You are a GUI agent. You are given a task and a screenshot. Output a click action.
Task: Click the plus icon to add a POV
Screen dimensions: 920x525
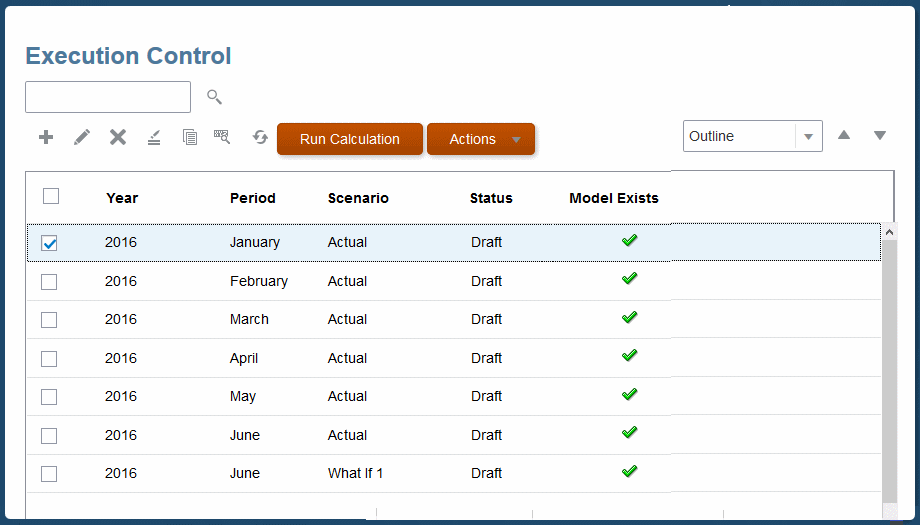[x=46, y=137]
